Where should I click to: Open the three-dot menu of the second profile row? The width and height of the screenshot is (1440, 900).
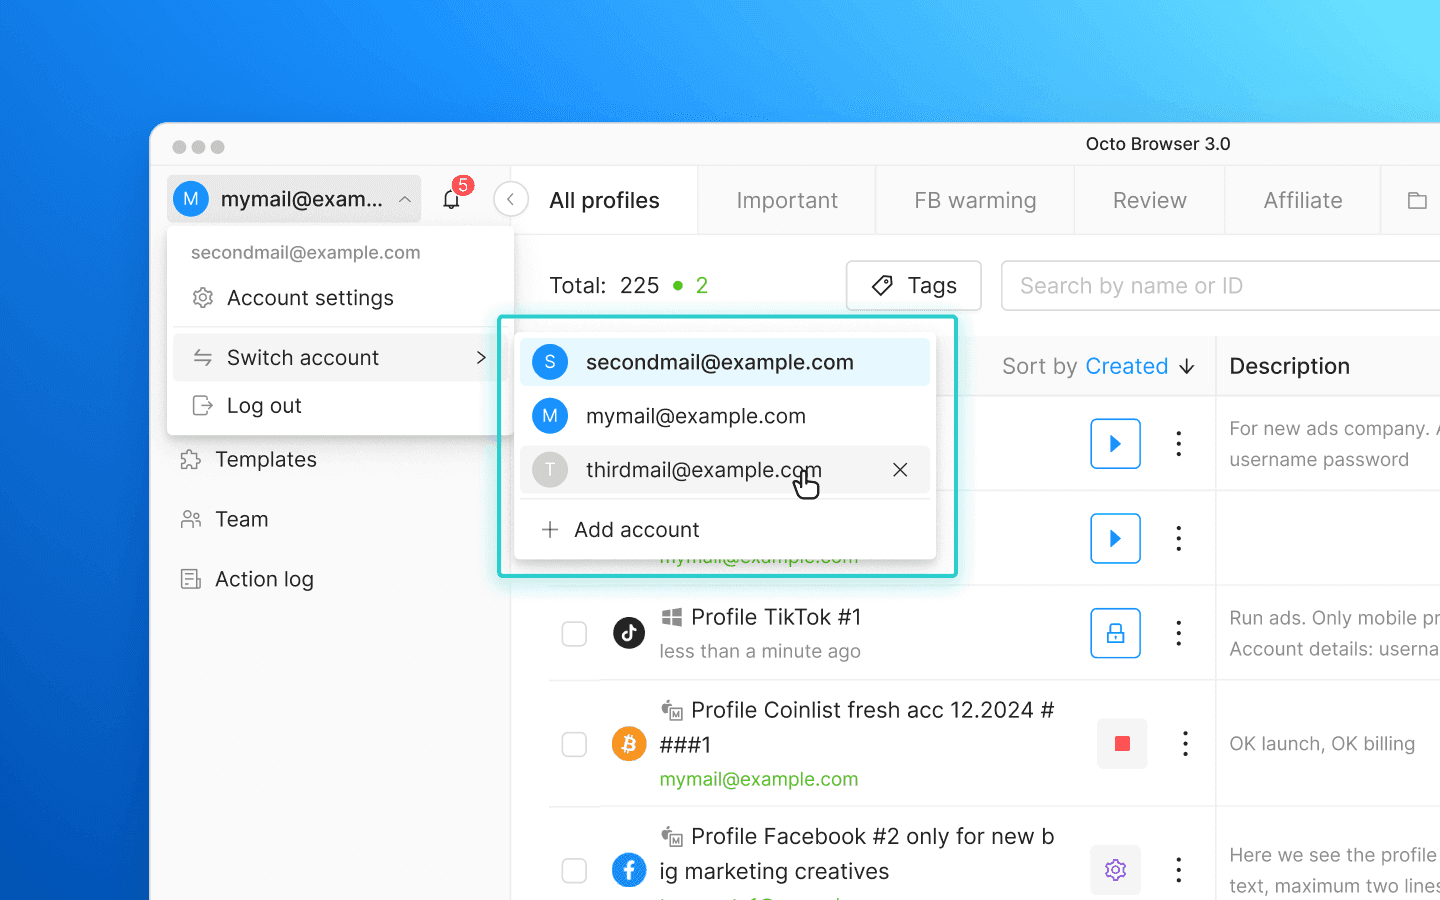(x=1179, y=538)
